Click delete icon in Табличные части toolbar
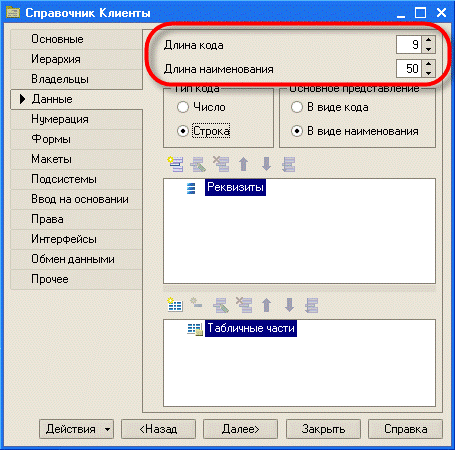This screenshot has height=450, width=455. tap(244, 305)
